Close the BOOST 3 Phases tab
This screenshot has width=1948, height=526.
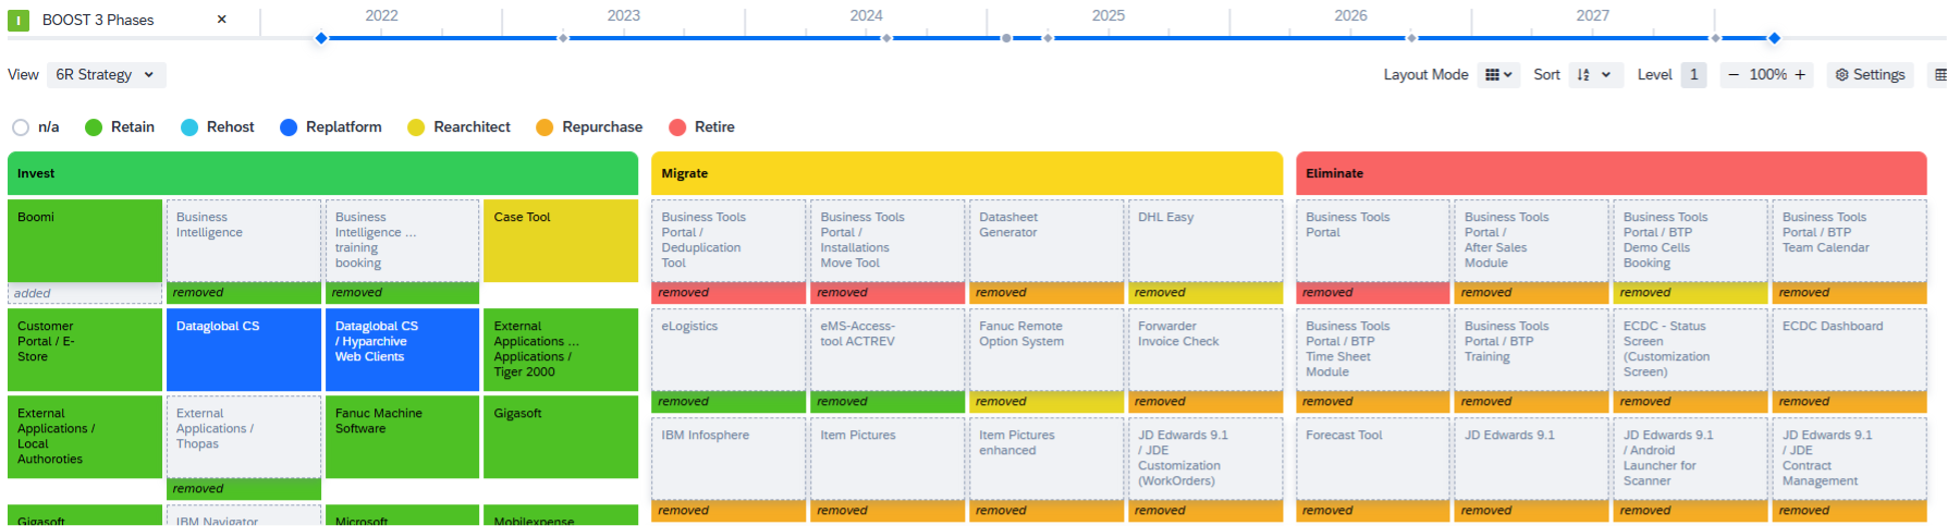tap(222, 19)
